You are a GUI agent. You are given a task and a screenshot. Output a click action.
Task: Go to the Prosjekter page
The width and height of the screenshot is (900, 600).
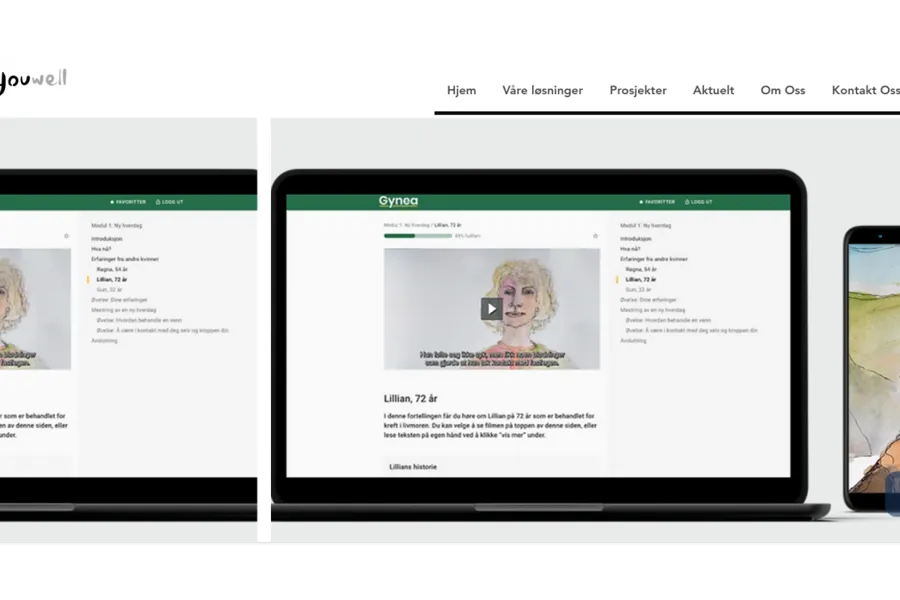click(x=638, y=90)
